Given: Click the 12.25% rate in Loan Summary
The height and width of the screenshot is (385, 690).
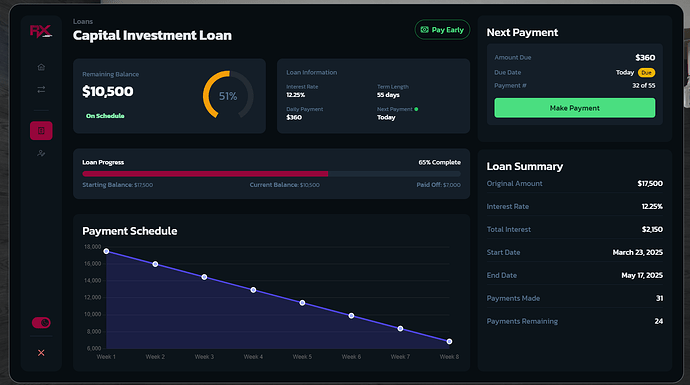Looking at the screenshot, I should [x=652, y=206].
